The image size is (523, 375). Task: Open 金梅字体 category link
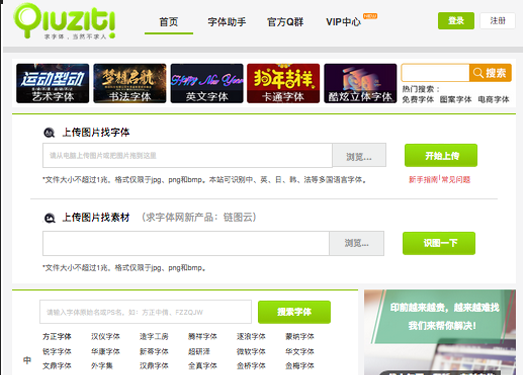pos(300,366)
